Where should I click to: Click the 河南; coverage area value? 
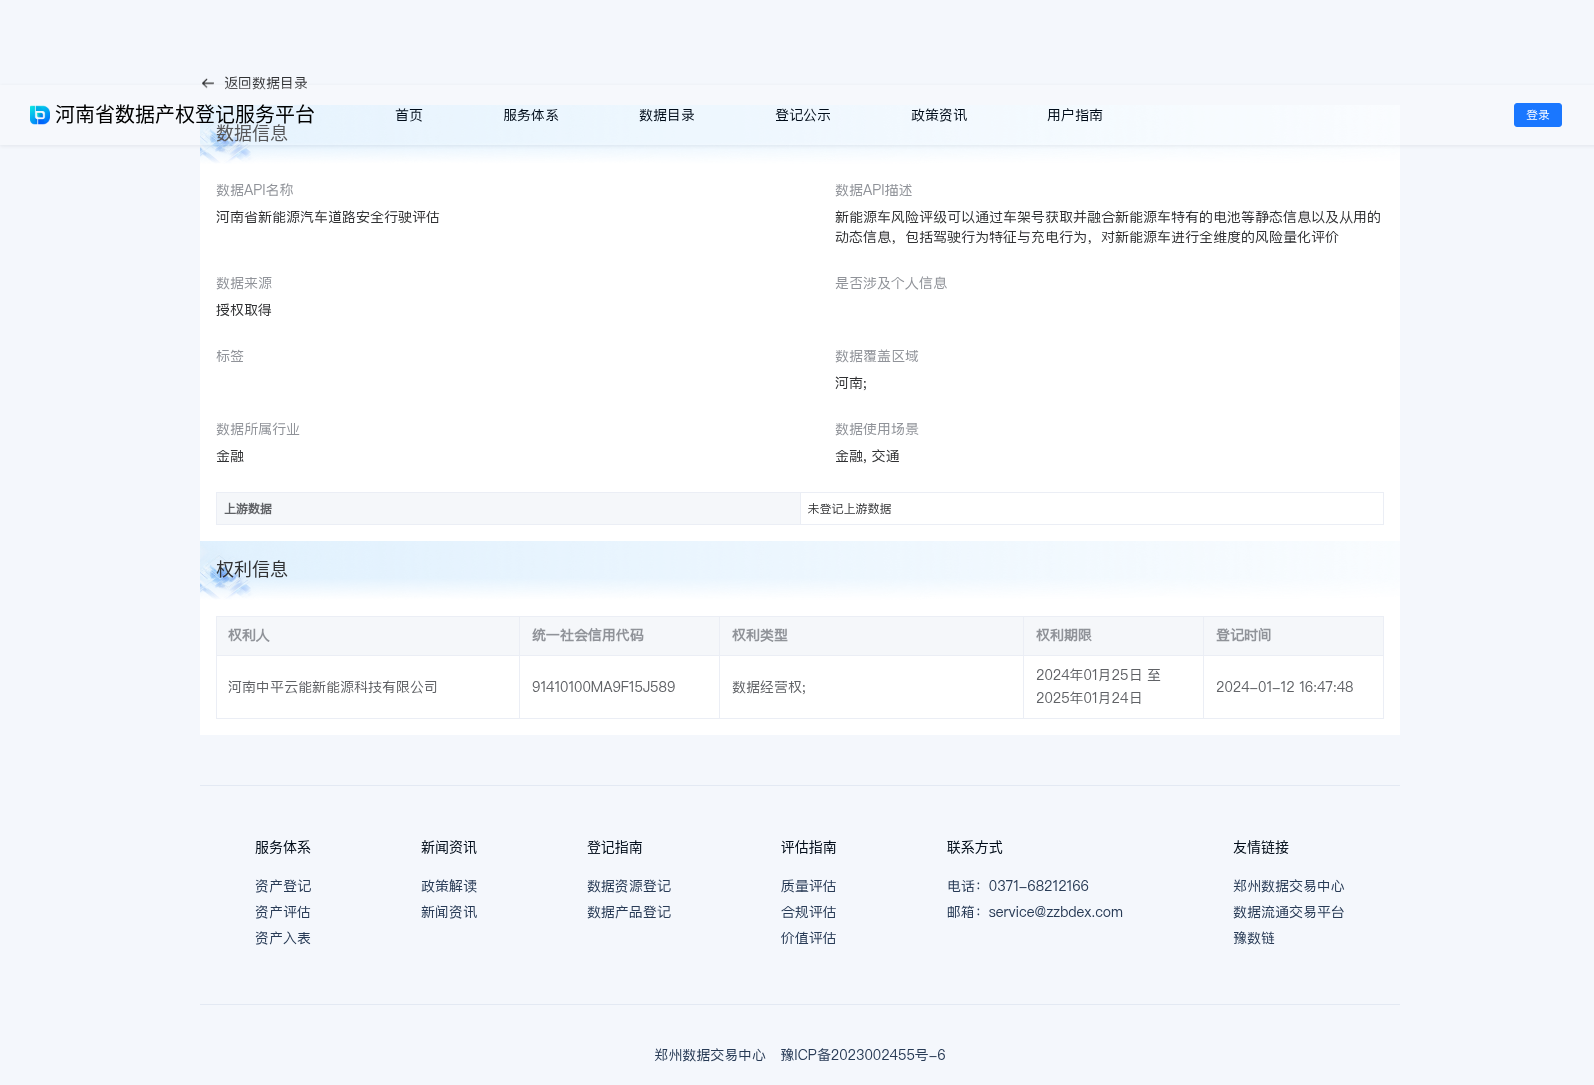pyautogui.click(x=851, y=383)
